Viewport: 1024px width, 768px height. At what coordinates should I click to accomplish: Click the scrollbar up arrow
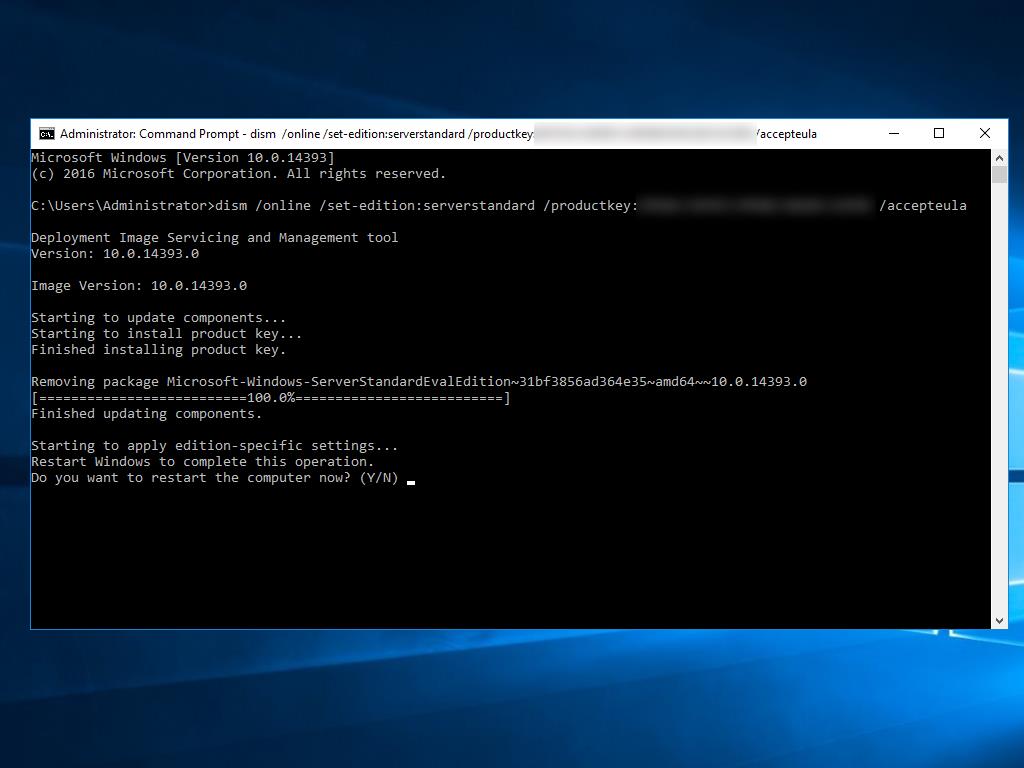coord(999,157)
